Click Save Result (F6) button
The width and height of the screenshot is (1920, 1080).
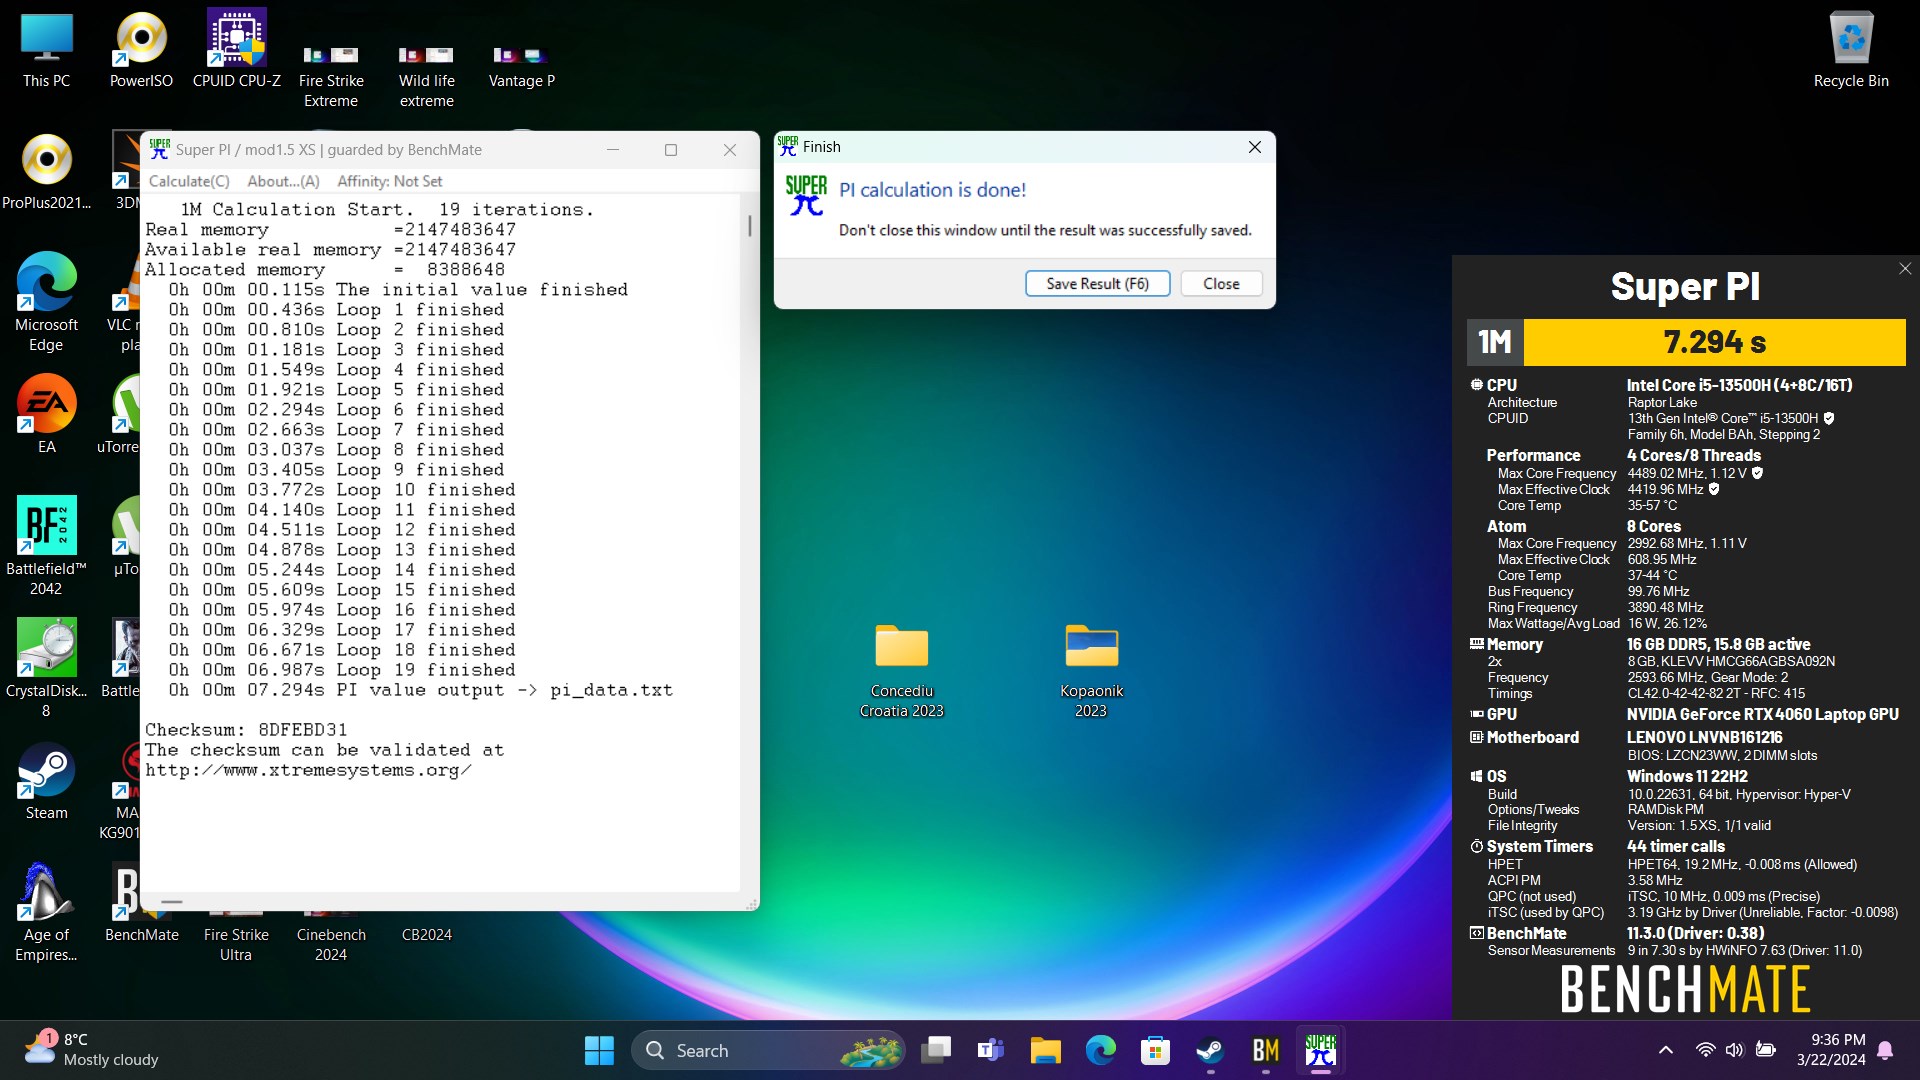point(1097,284)
